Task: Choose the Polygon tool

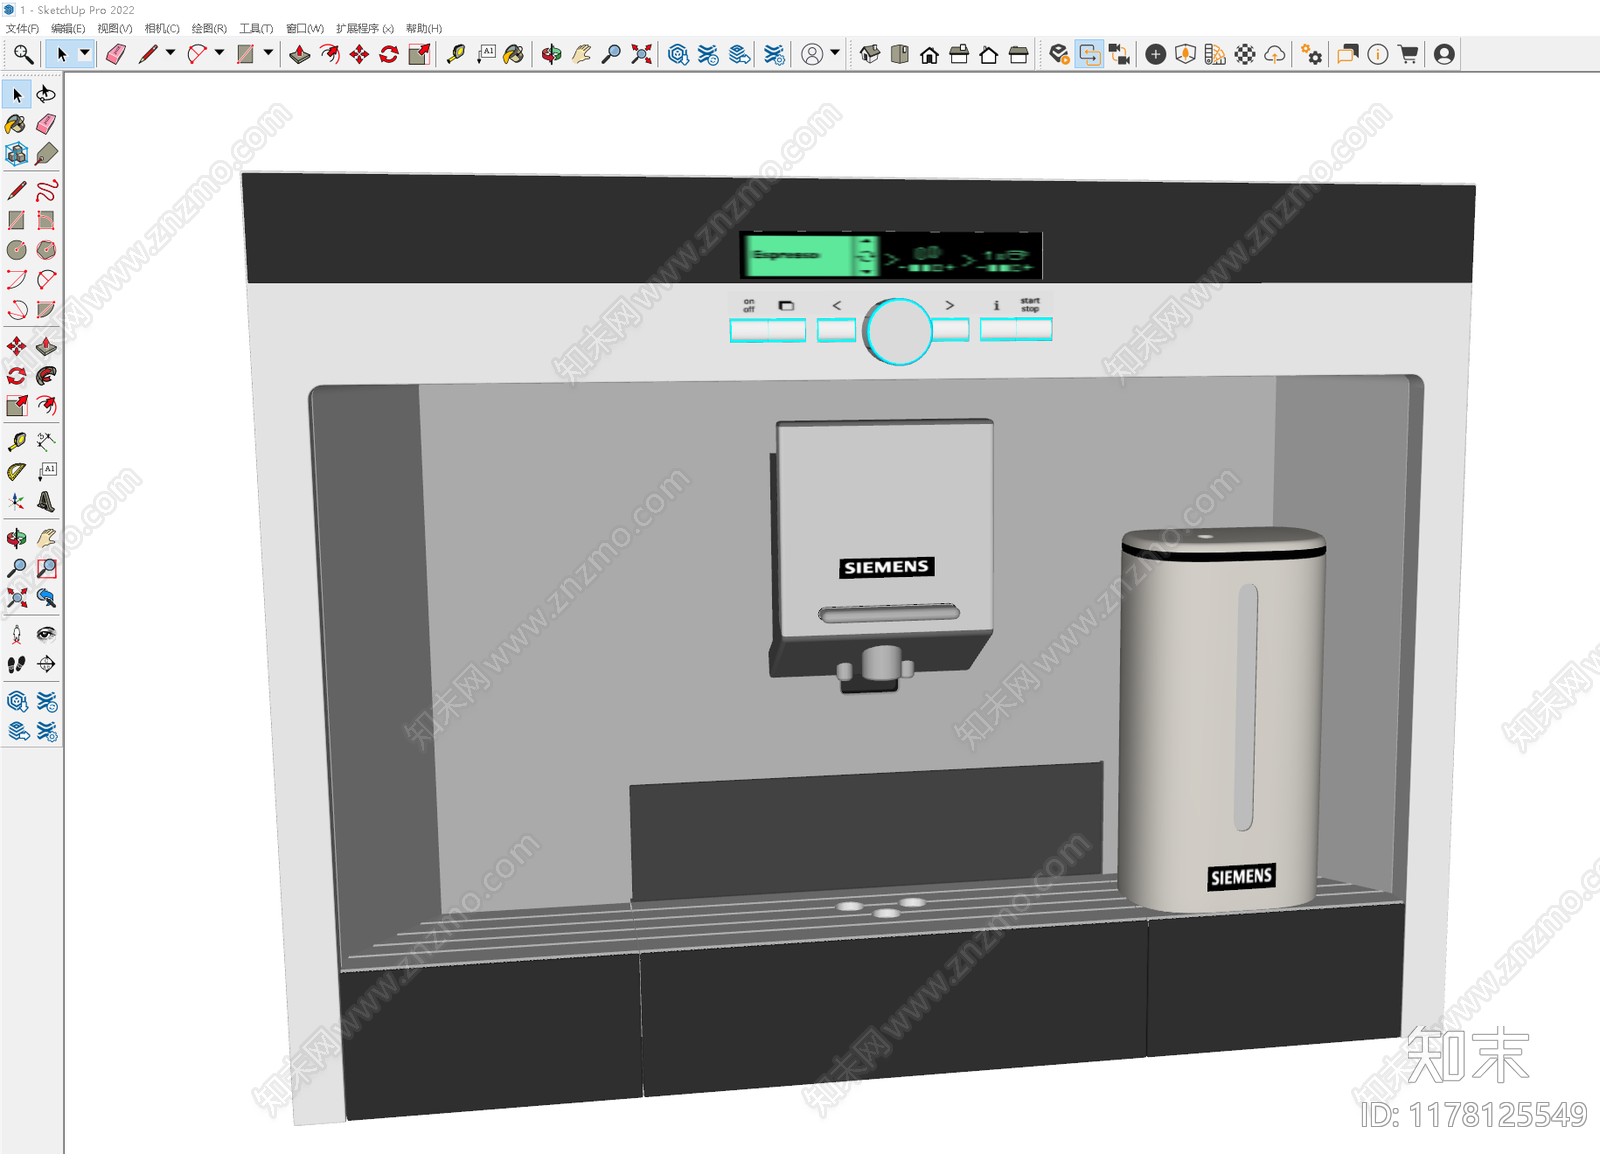Action: coord(46,250)
